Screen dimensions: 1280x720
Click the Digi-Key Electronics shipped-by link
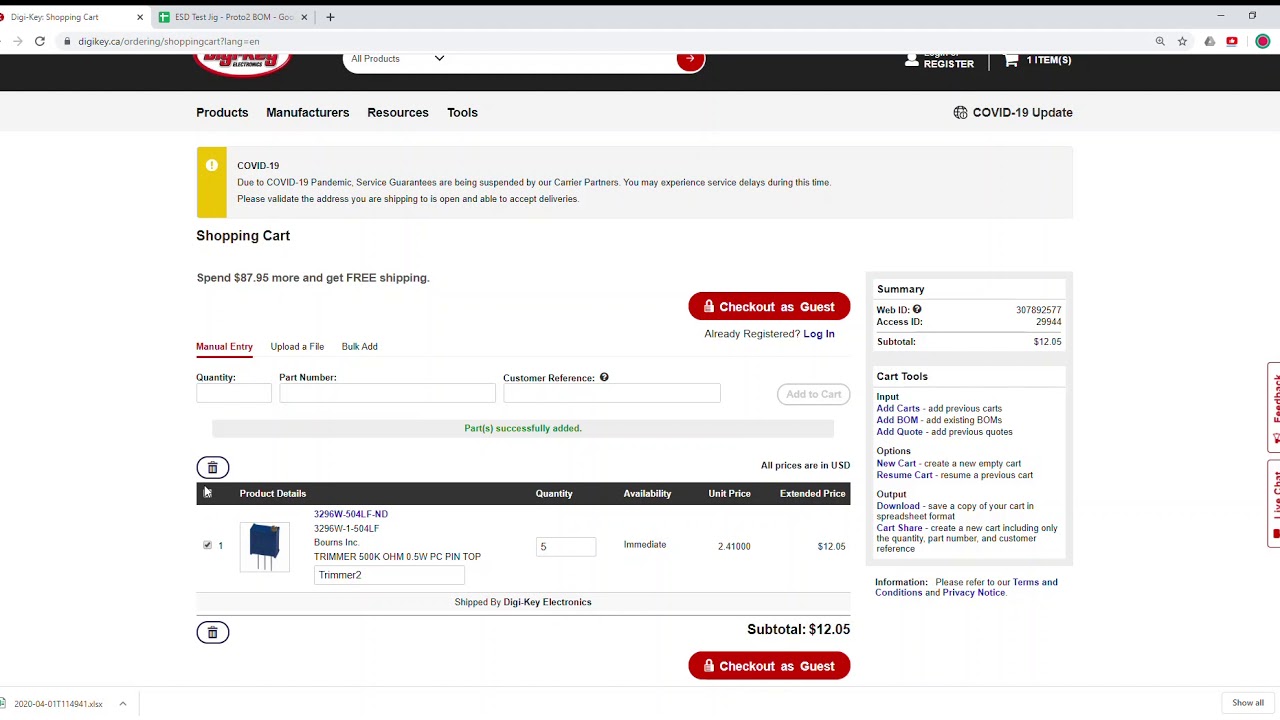547,602
